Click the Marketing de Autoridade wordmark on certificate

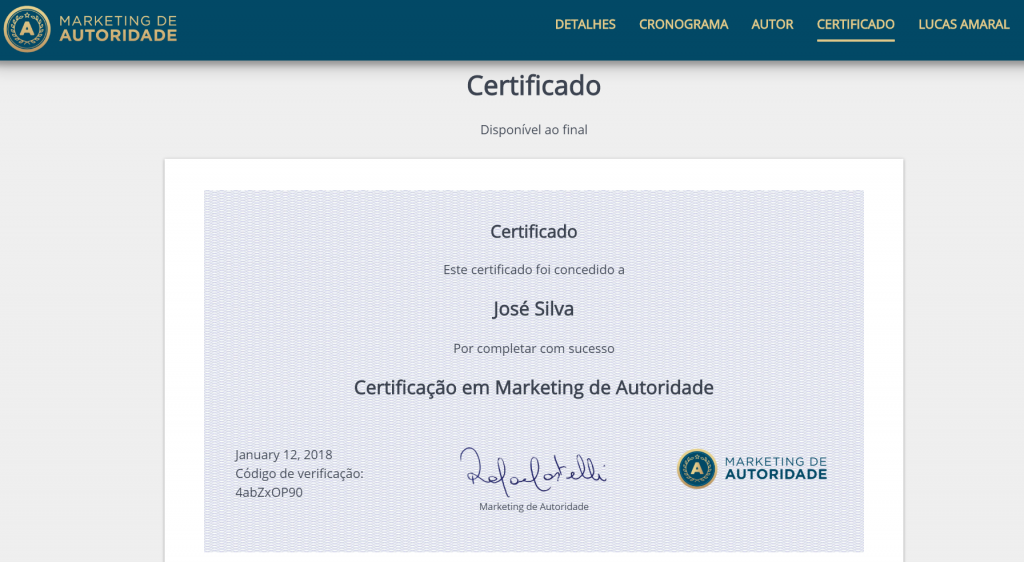click(x=776, y=469)
